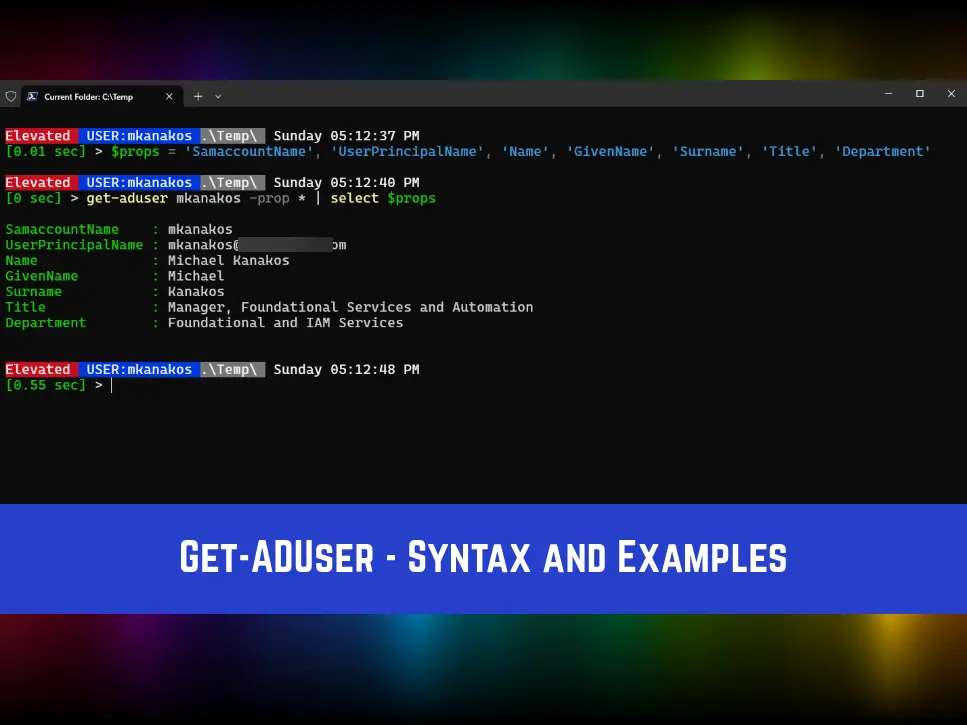Screen dimensions: 967x725
Task: Click the Sunday 05:12:37 PM timestamp
Action: (346, 135)
